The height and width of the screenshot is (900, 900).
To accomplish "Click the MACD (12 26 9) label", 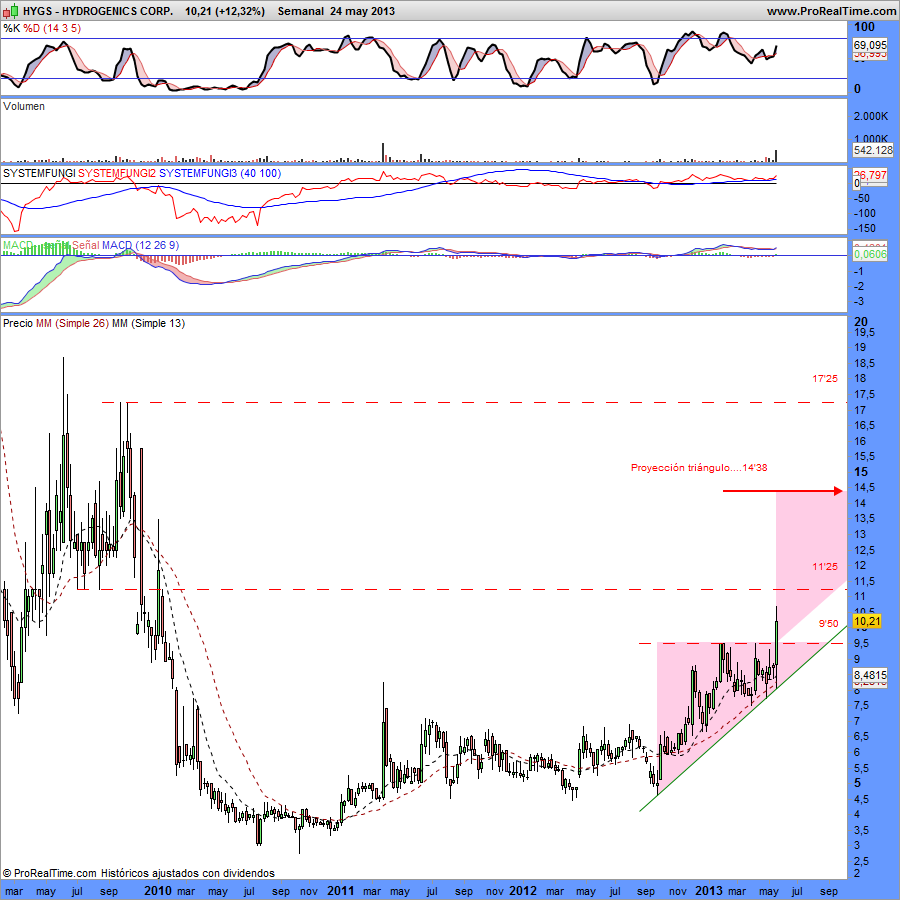I will (x=140, y=245).
